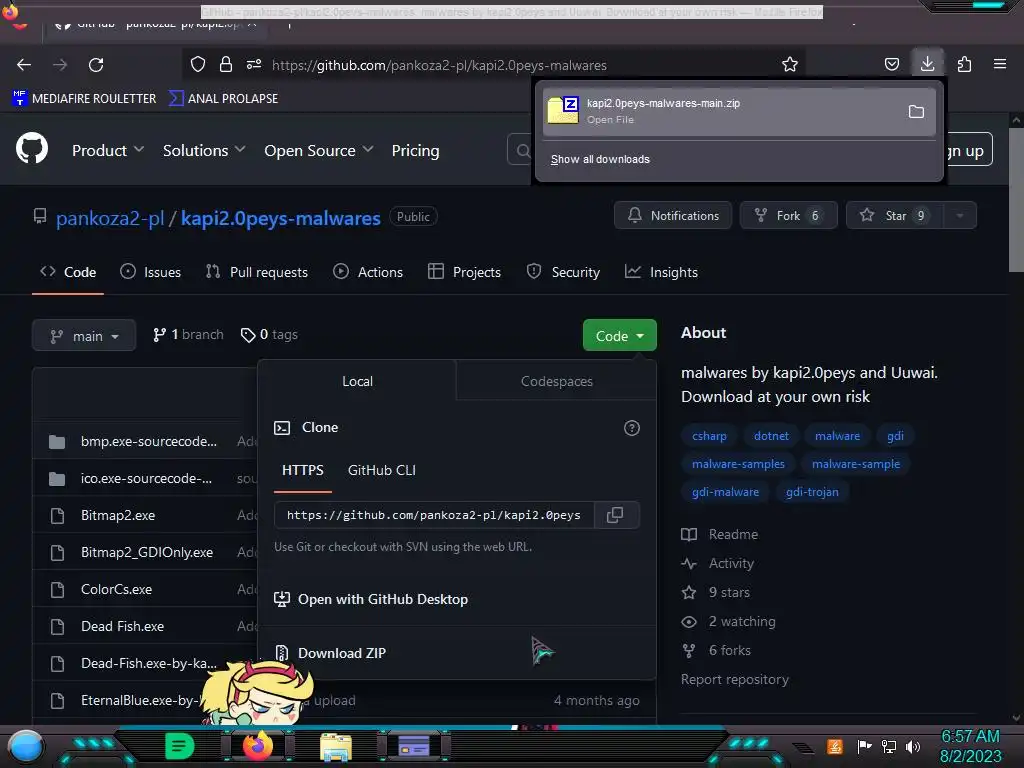Click the csharp topic tag
The width and height of the screenshot is (1024, 768).
click(709, 436)
